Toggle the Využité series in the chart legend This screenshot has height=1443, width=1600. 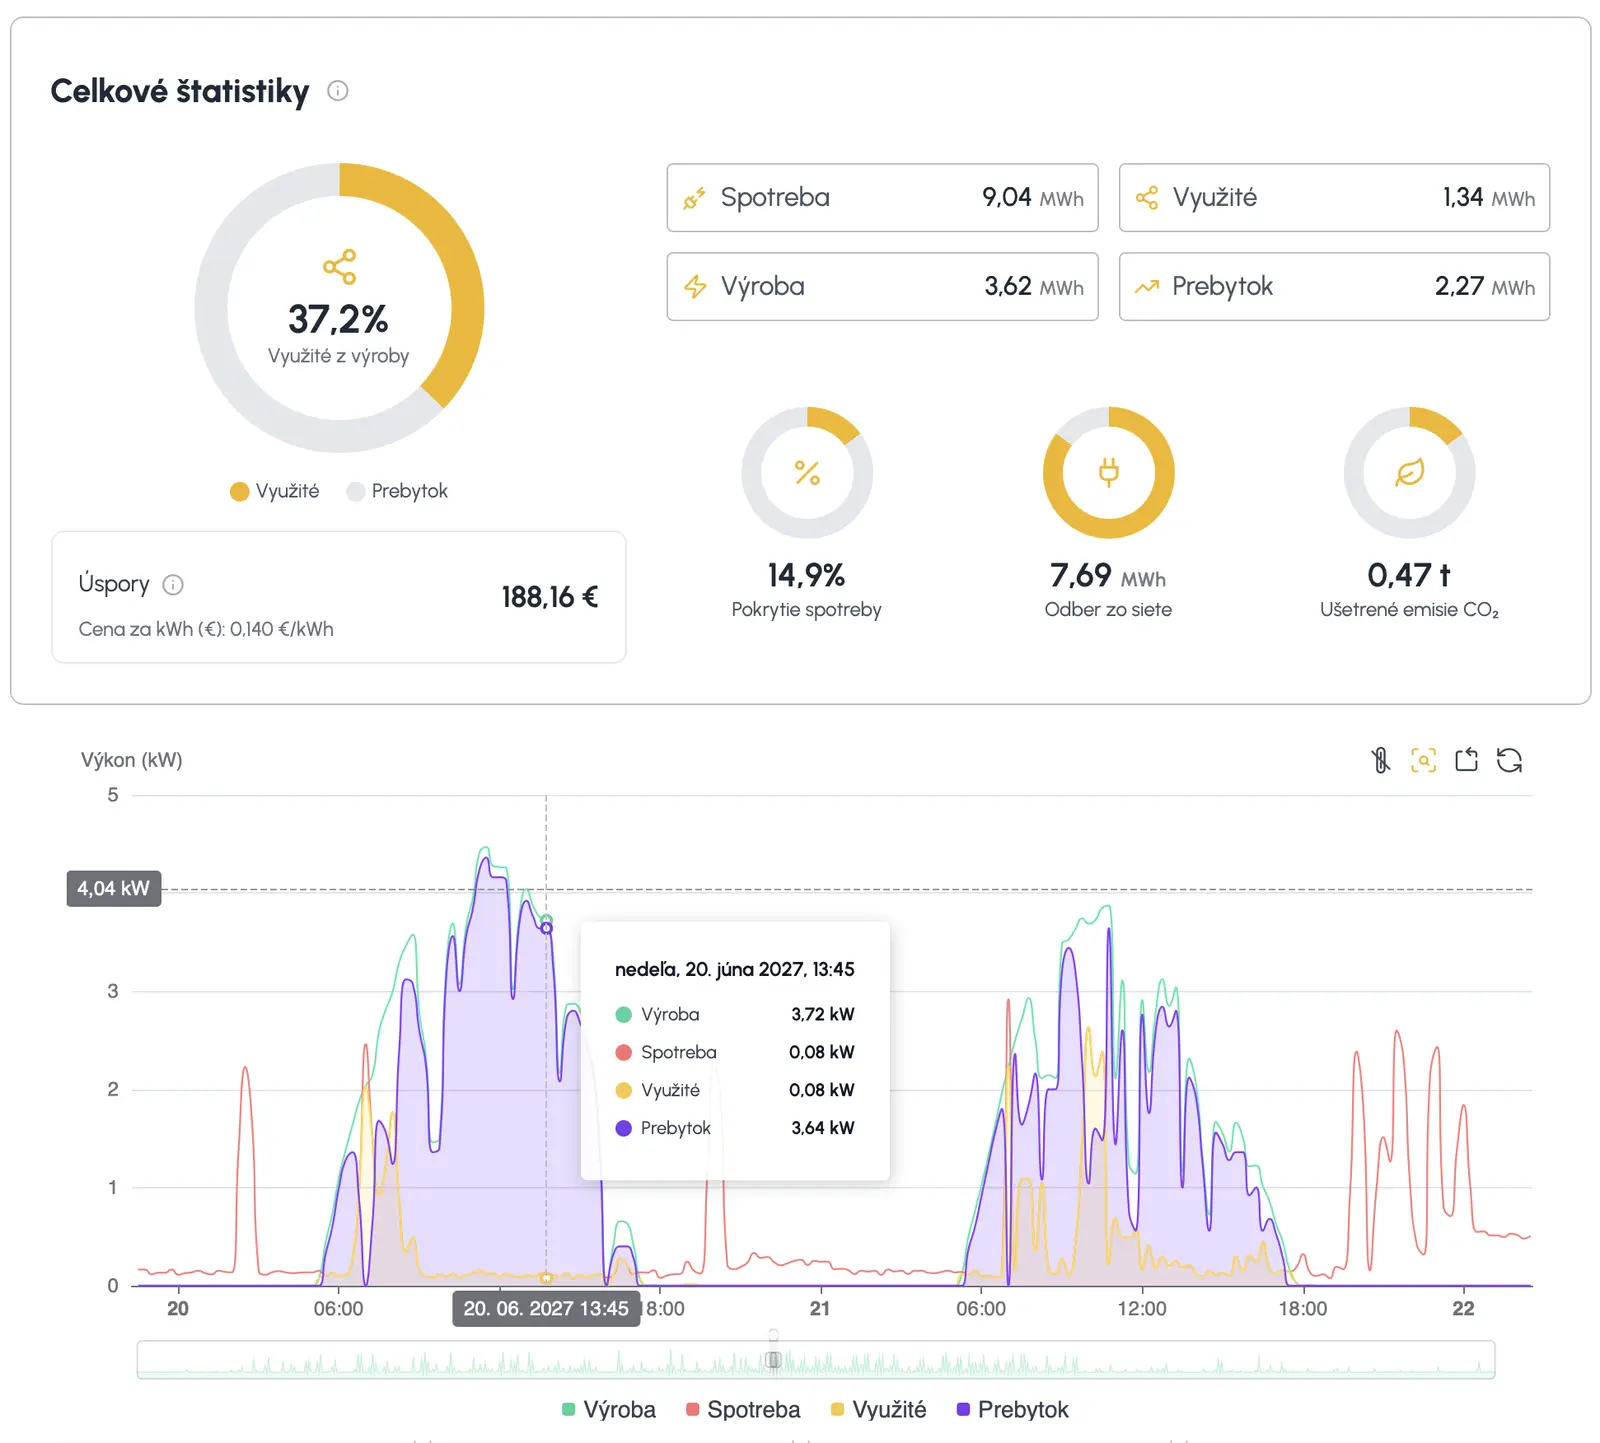coord(878,1409)
